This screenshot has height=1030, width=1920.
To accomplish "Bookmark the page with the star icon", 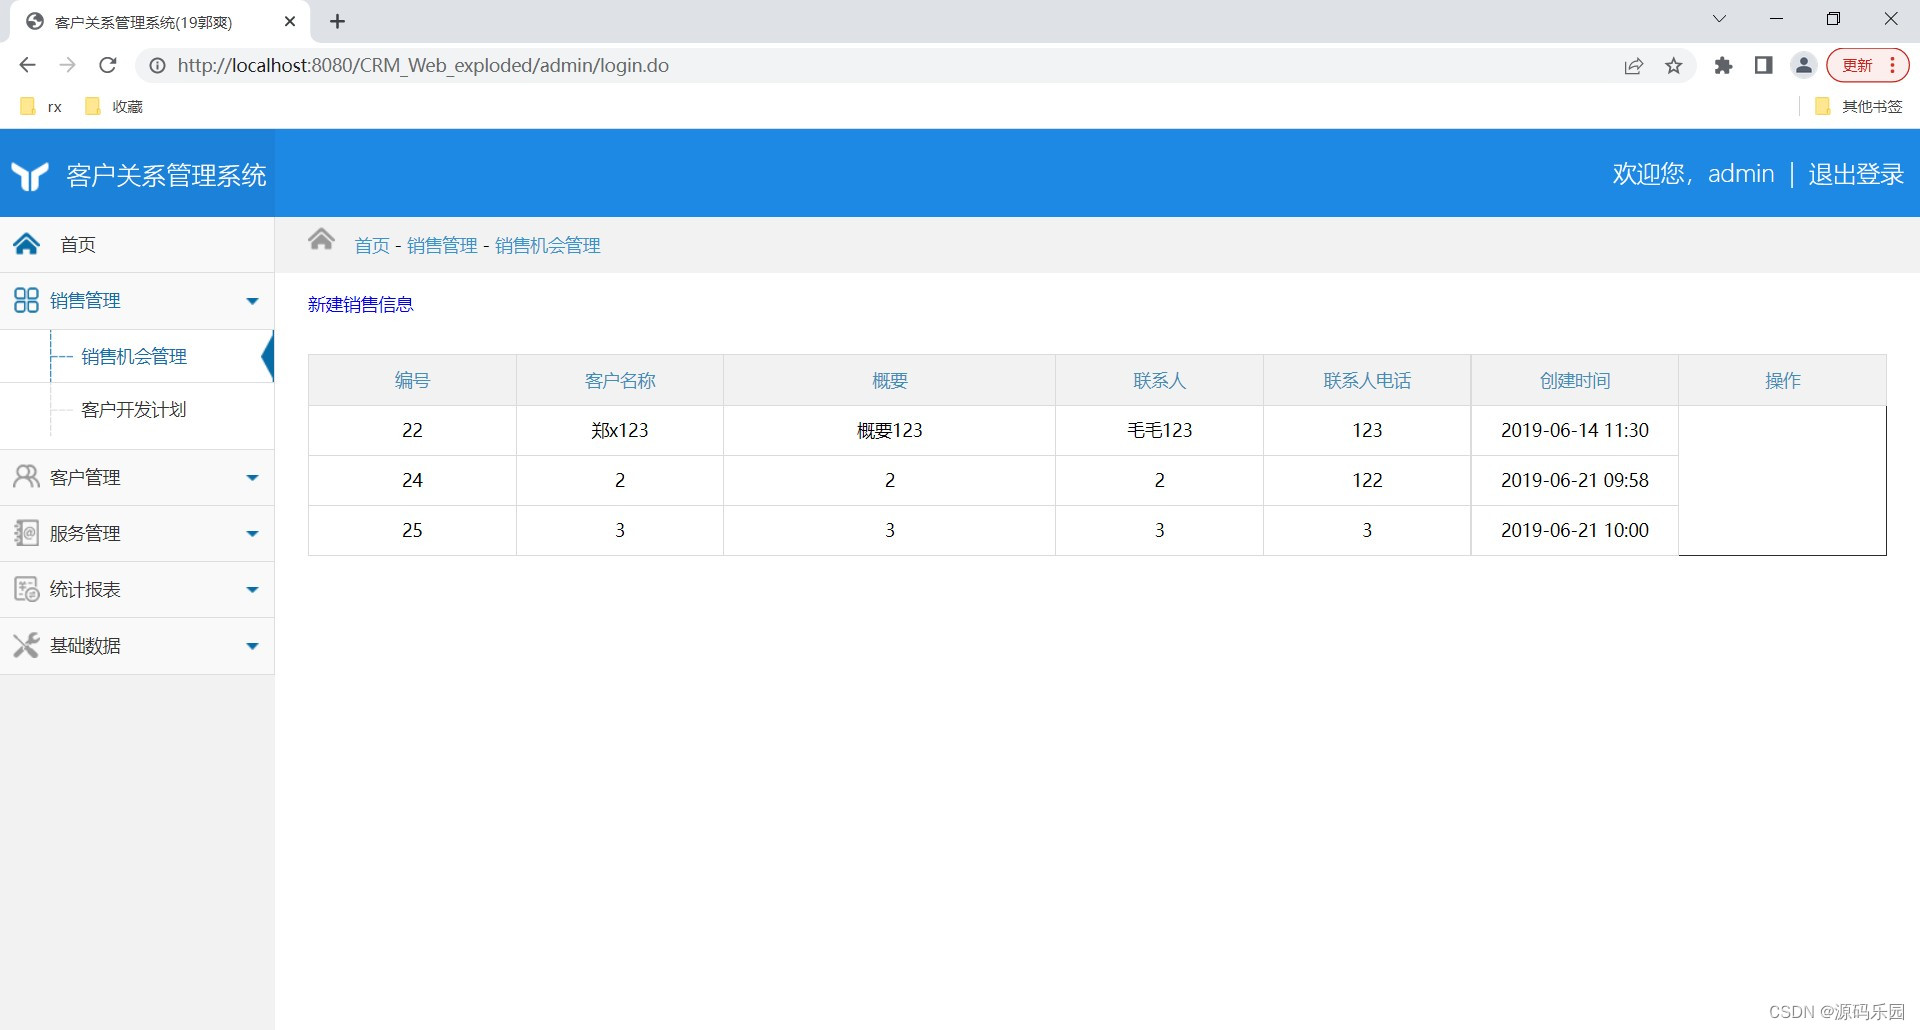I will click(1674, 65).
